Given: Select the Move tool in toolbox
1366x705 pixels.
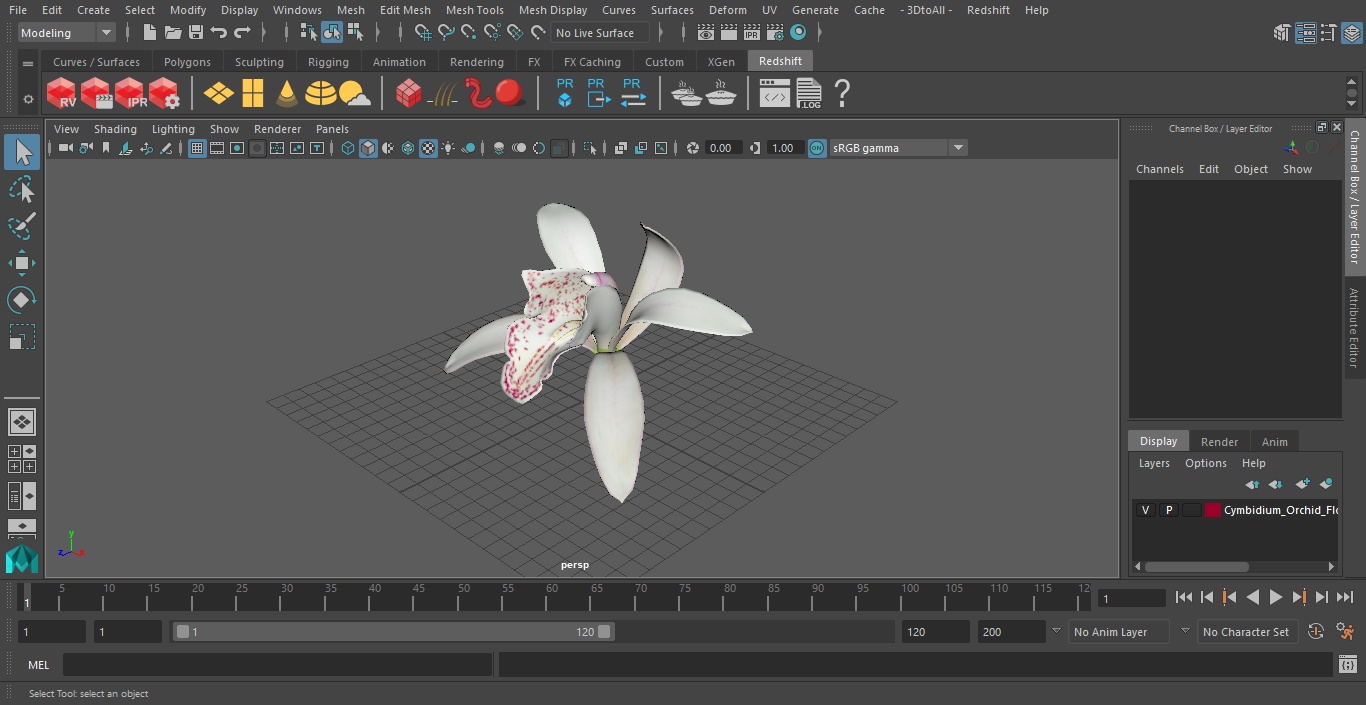Looking at the screenshot, I should pyautogui.click(x=21, y=263).
